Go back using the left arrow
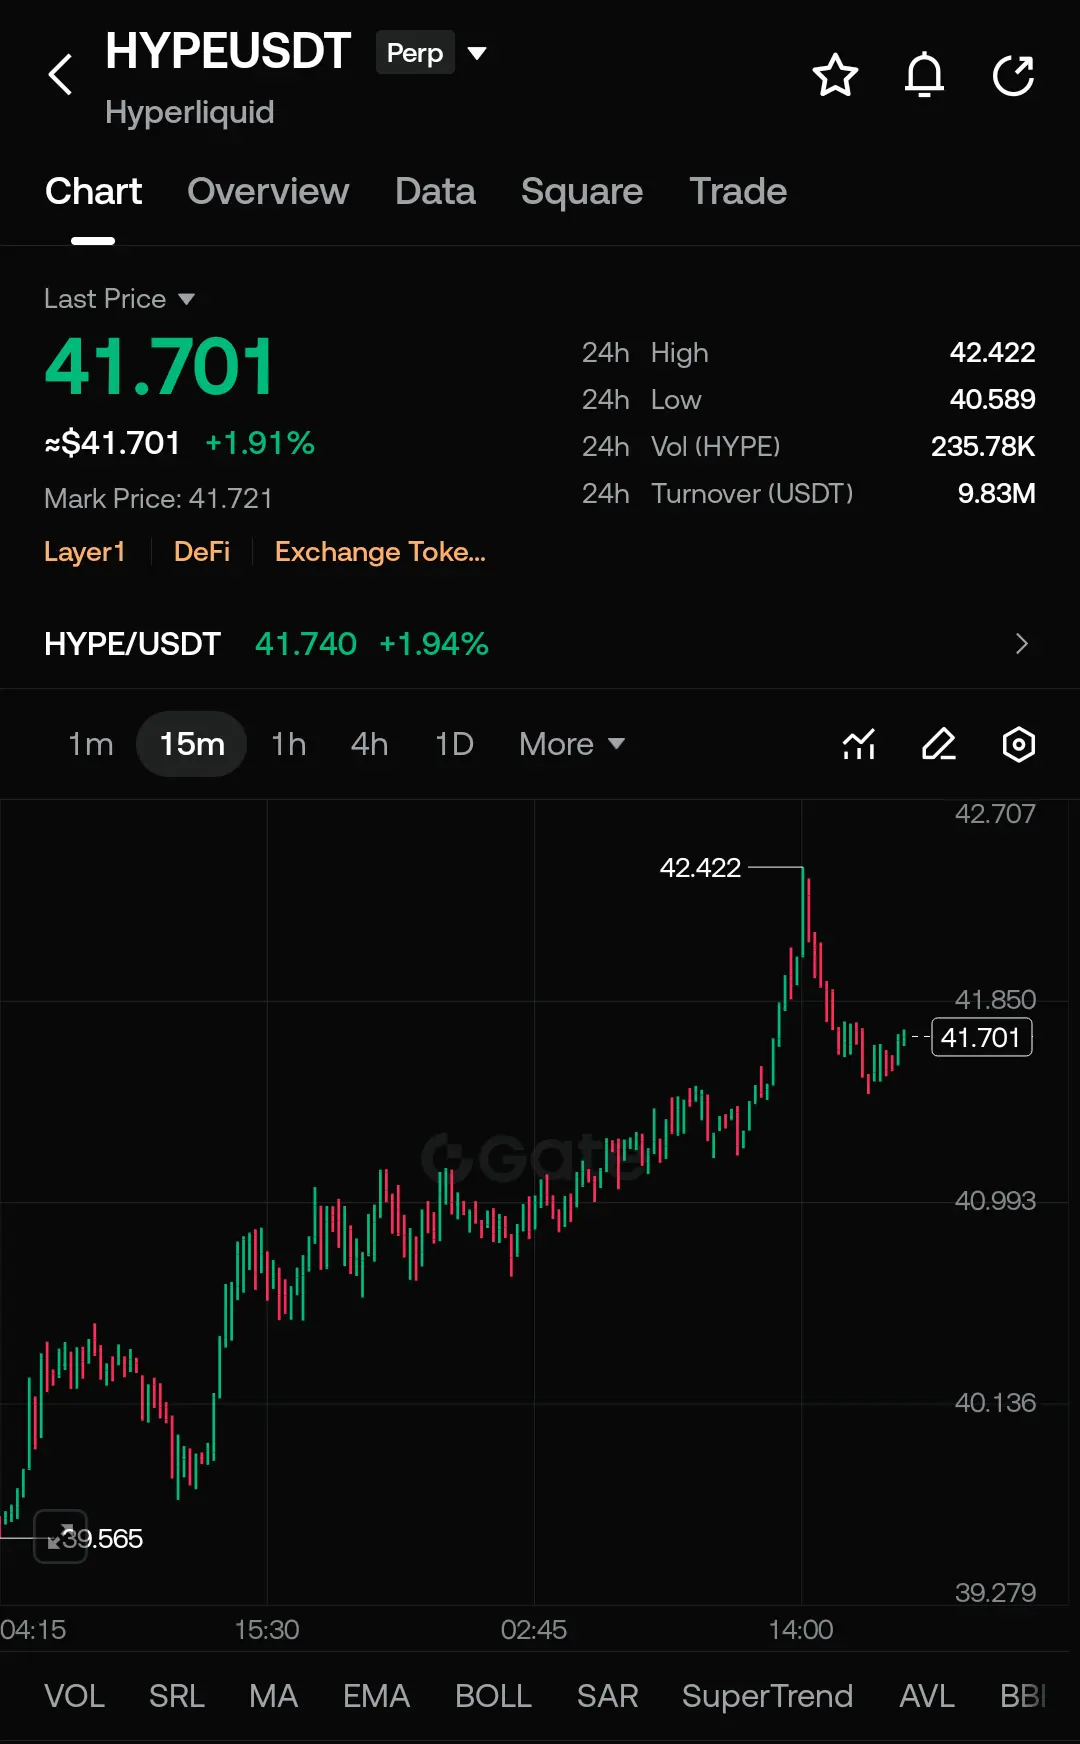The height and width of the screenshot is (1744, 1080). pyautogui.click(x=61, y=75)
